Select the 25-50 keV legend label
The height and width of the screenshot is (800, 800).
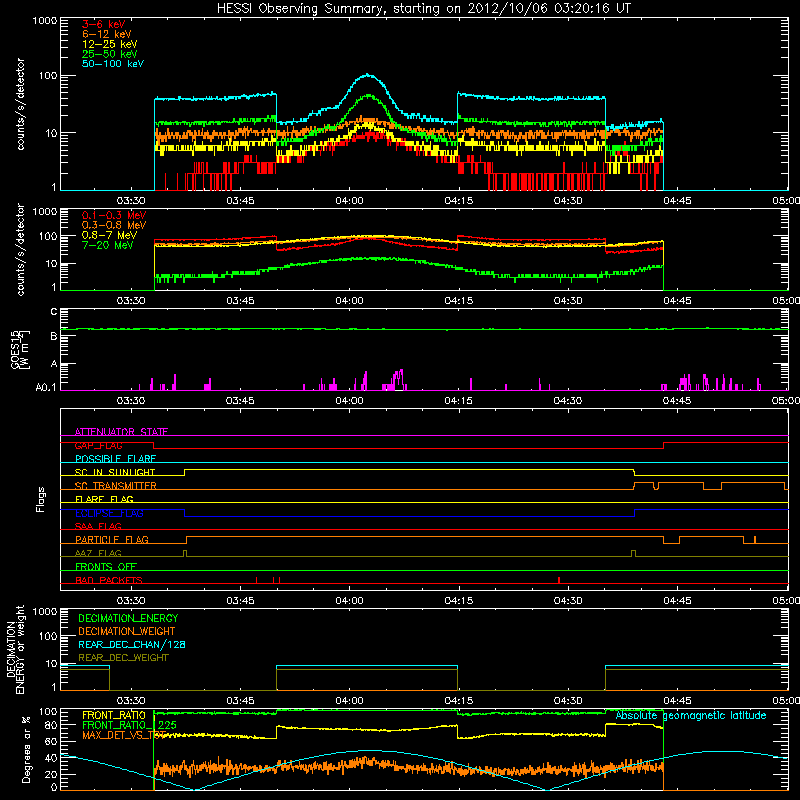(x=110, y=54)
